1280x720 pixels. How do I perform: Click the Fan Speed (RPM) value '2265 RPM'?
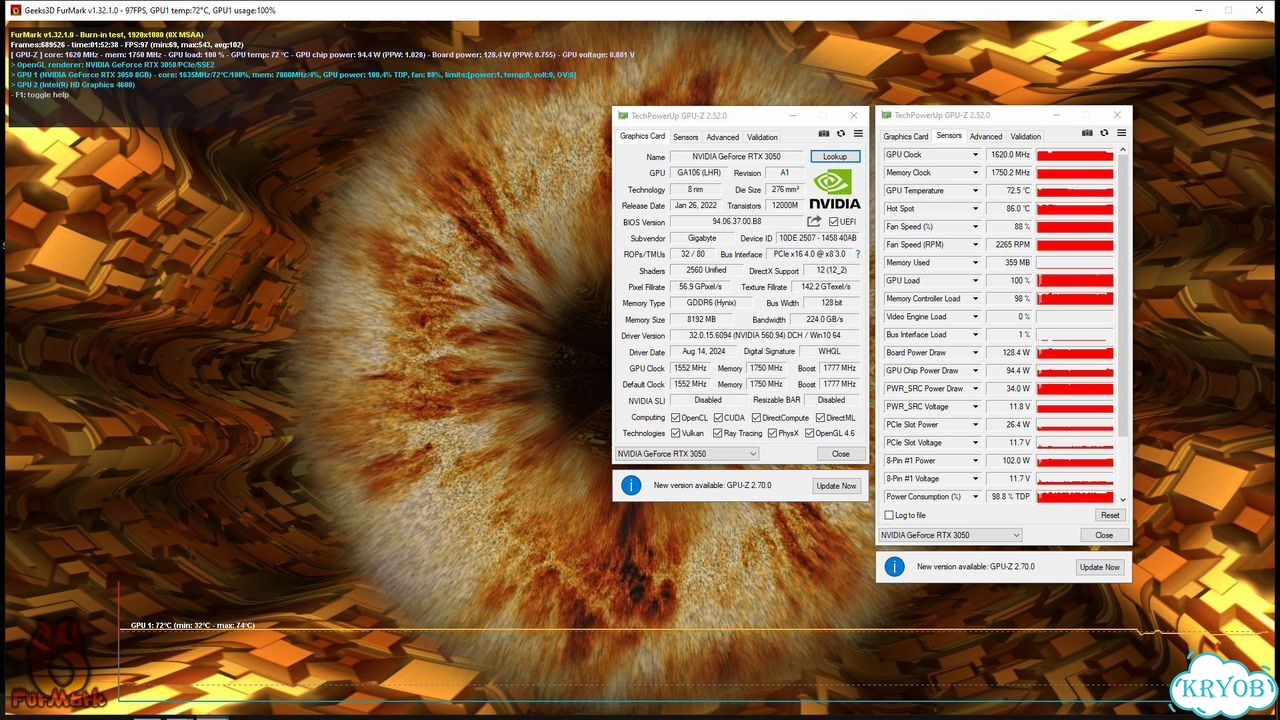pyautogui.click(x=1009, y=245)
